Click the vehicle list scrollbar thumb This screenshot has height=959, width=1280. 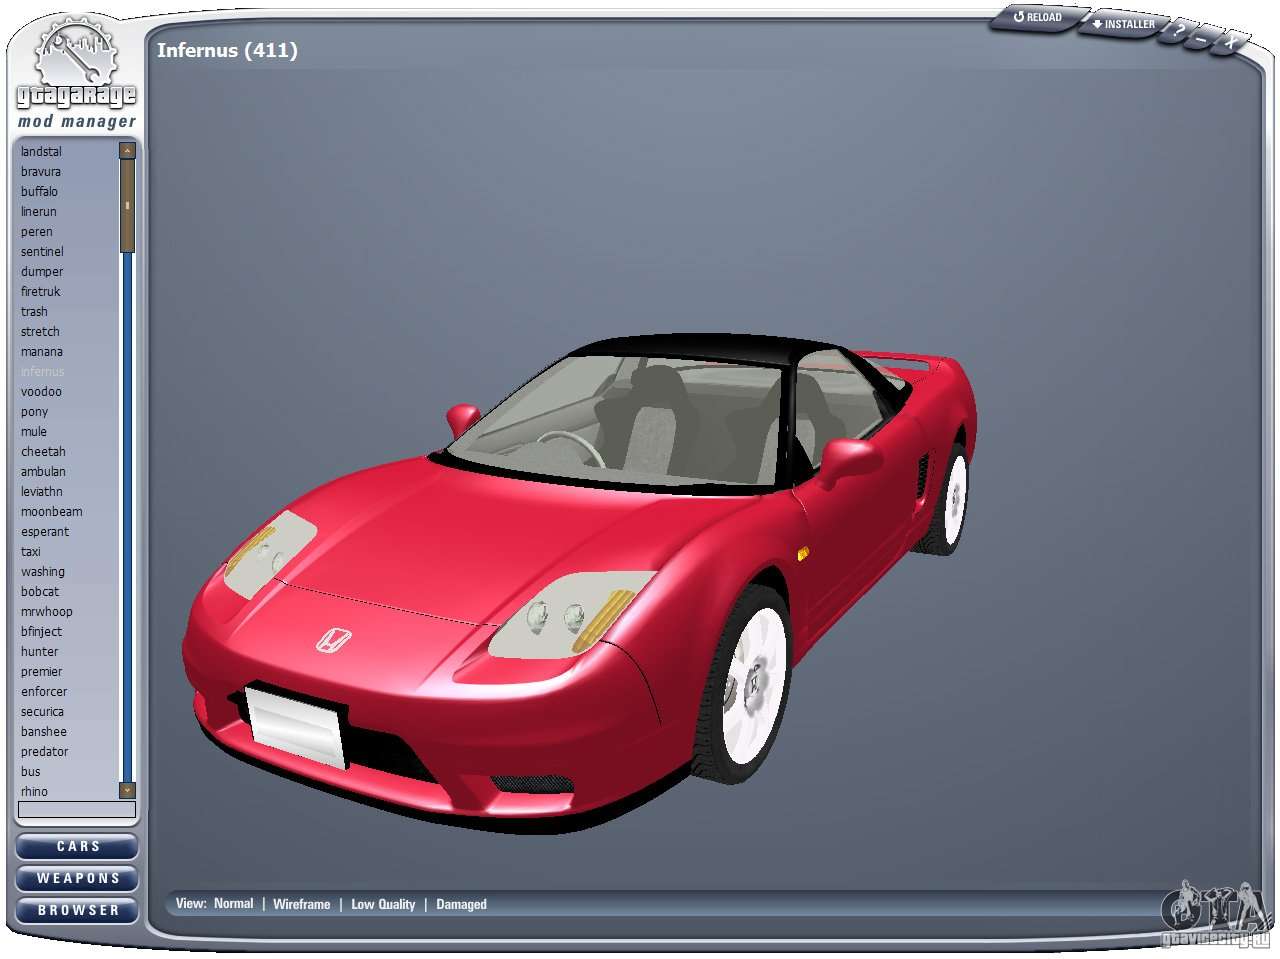(x=127, y=205)
